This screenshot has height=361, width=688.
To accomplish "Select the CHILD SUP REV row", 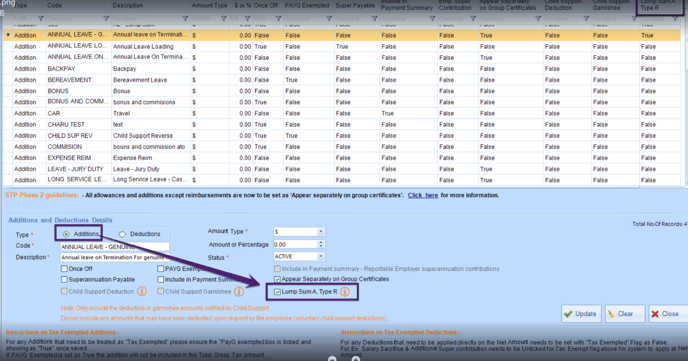I will pyautogui.click(x=342, y=136).
